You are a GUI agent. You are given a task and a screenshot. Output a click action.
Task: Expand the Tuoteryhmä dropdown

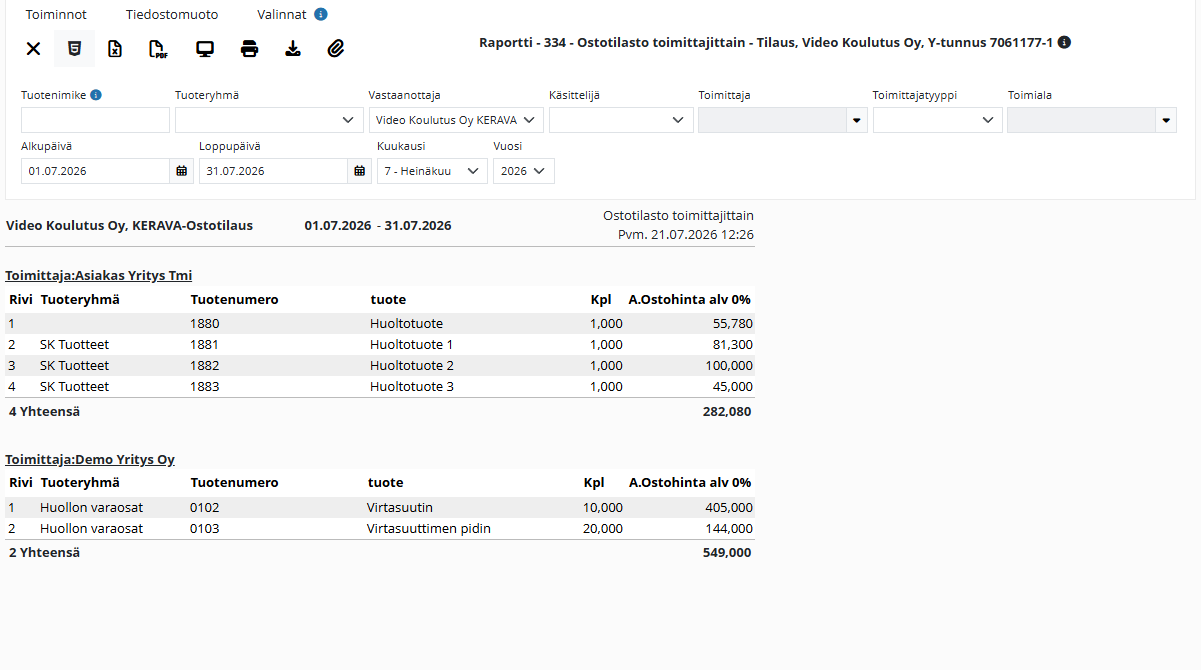(269, 120)
